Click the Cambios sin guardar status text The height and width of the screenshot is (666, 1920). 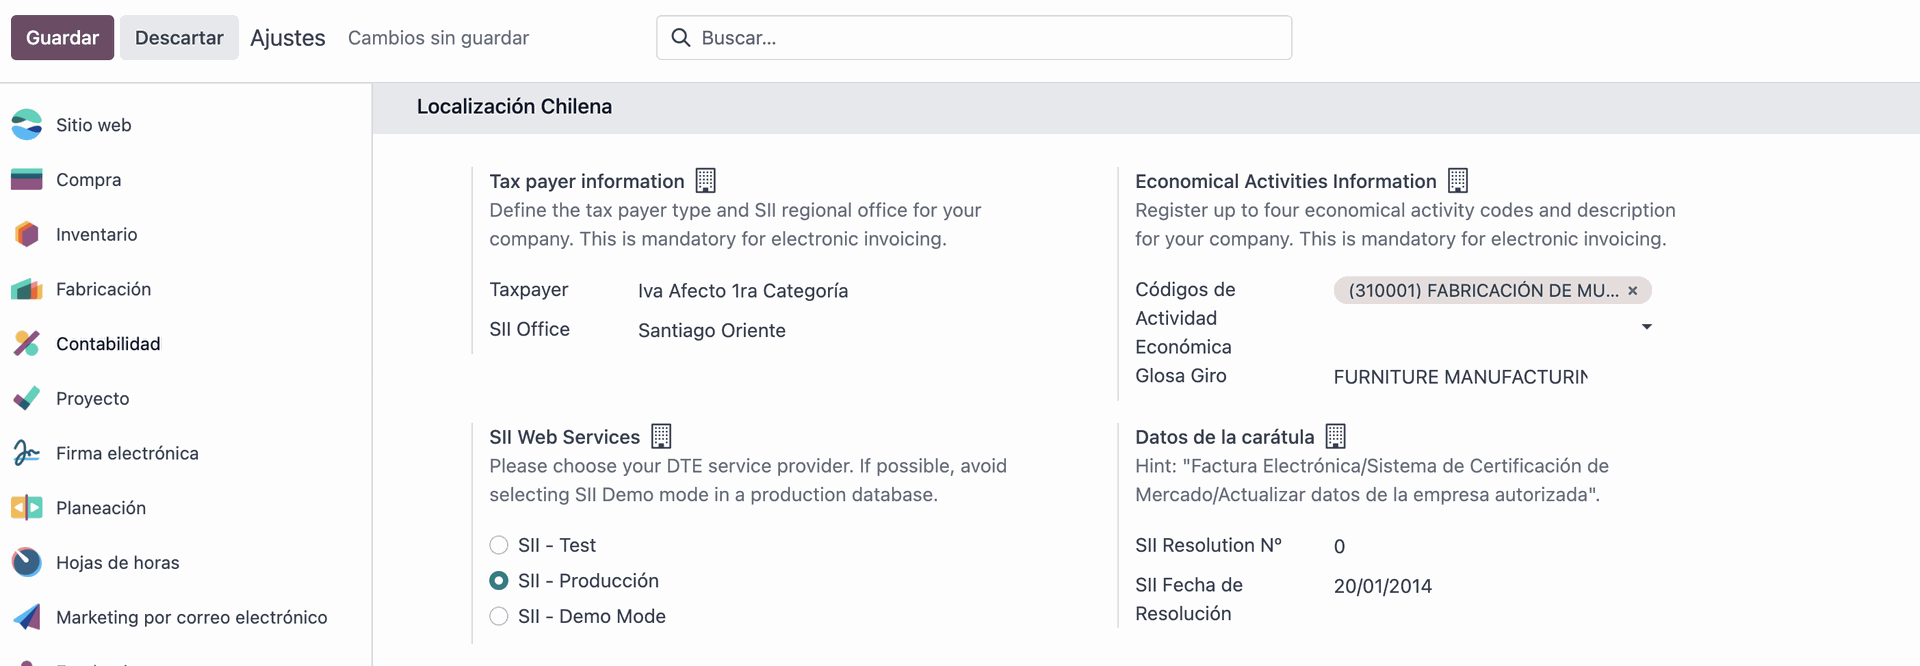[438, 38]
